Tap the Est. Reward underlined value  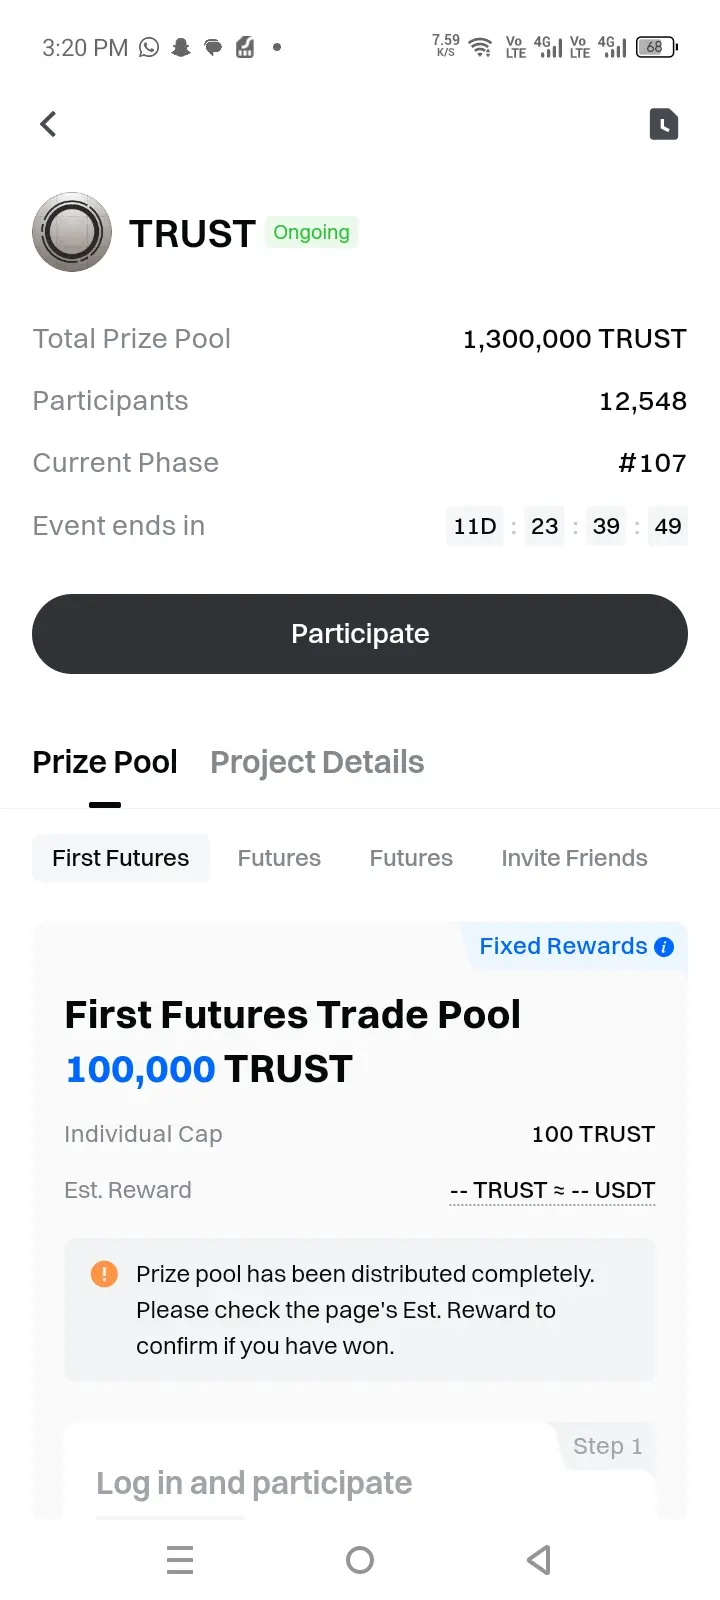click(553, 1190)
